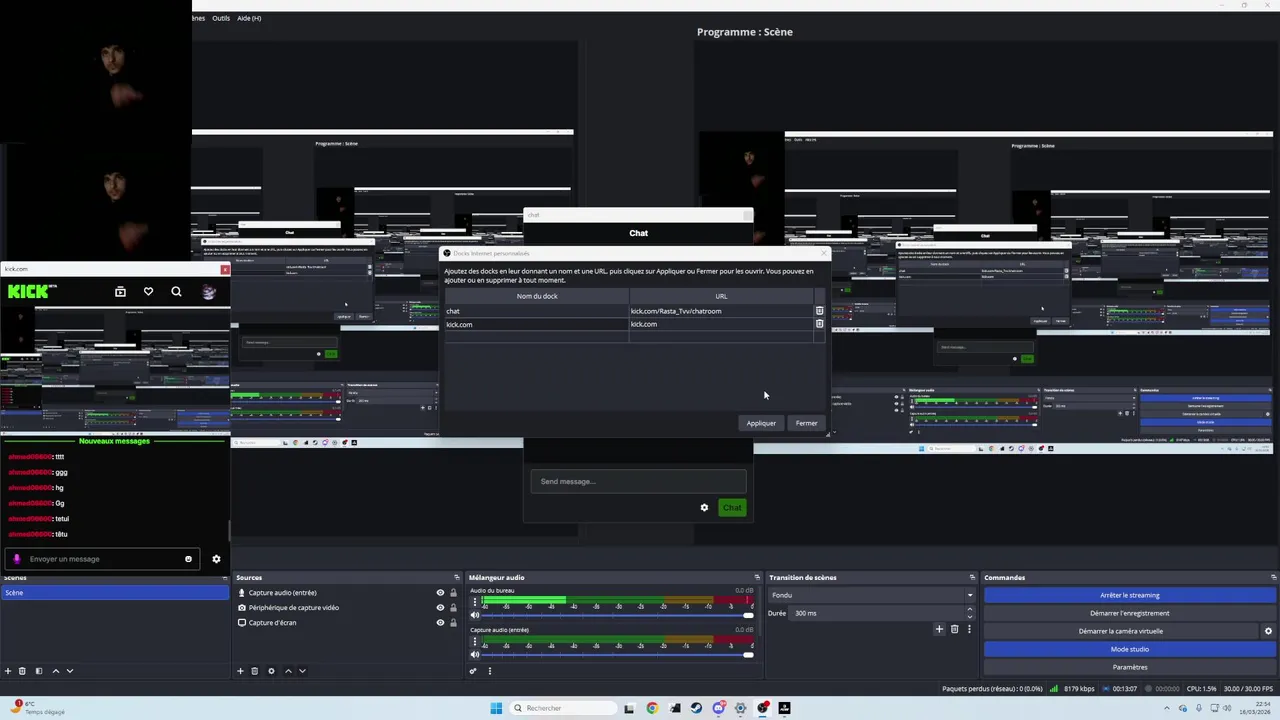
Task: Open Kick chat settings gear
Action: click(x=216, y=559)
